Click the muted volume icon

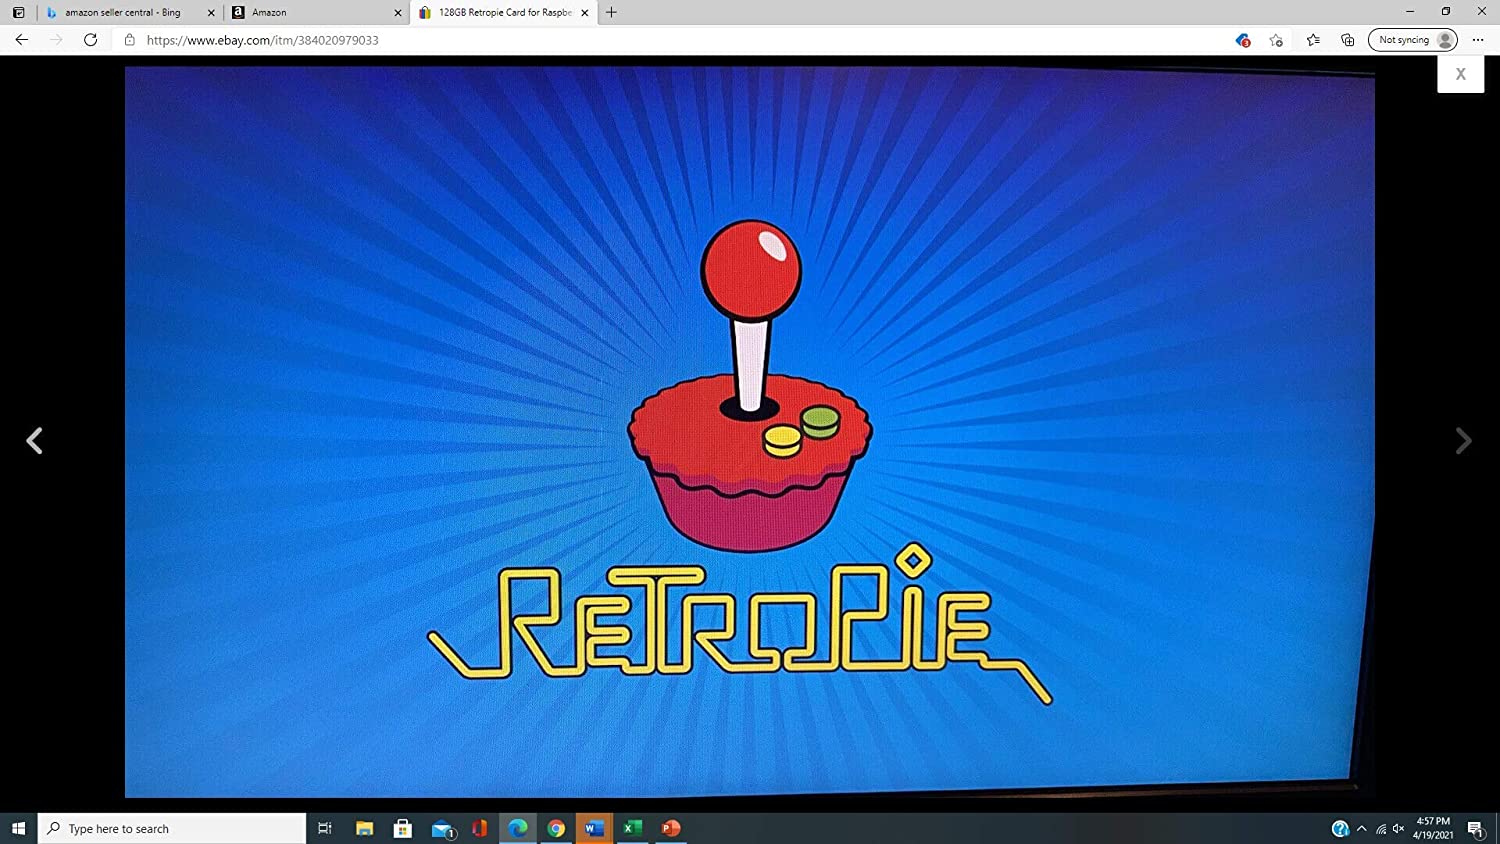coord(1398,828)
